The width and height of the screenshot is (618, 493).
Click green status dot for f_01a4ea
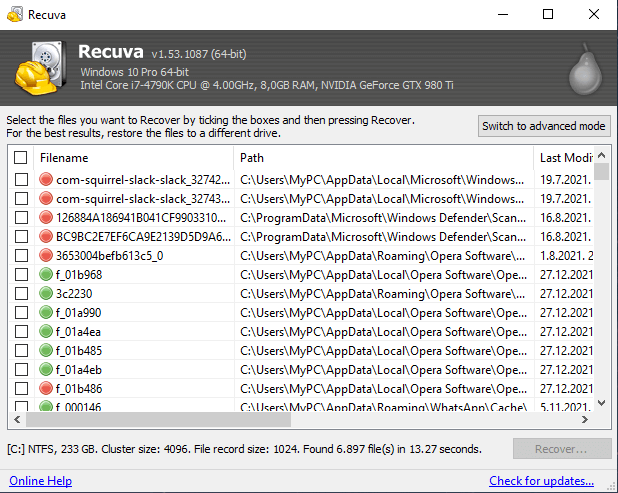(46, 331)
